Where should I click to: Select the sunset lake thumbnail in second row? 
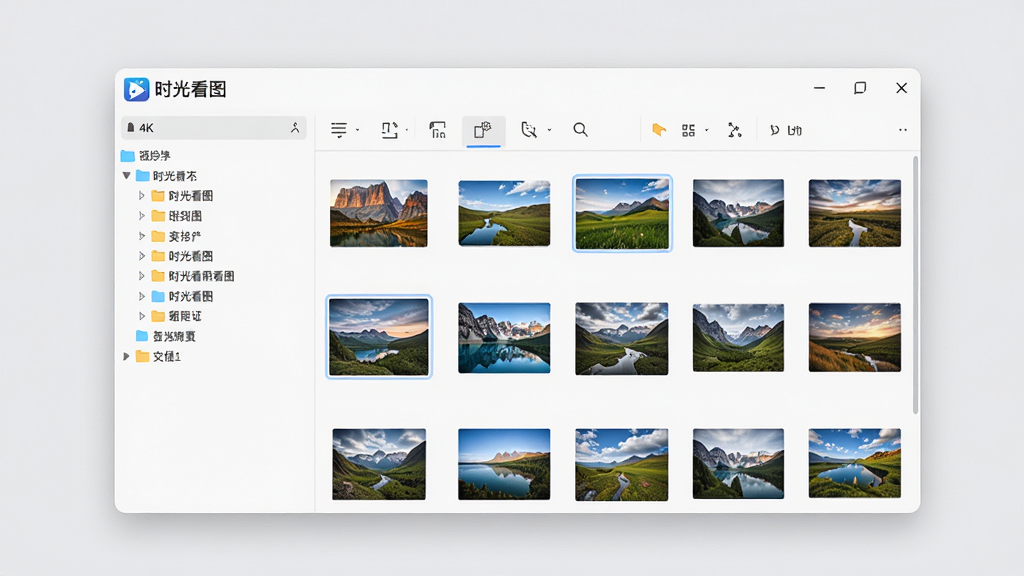379,337
